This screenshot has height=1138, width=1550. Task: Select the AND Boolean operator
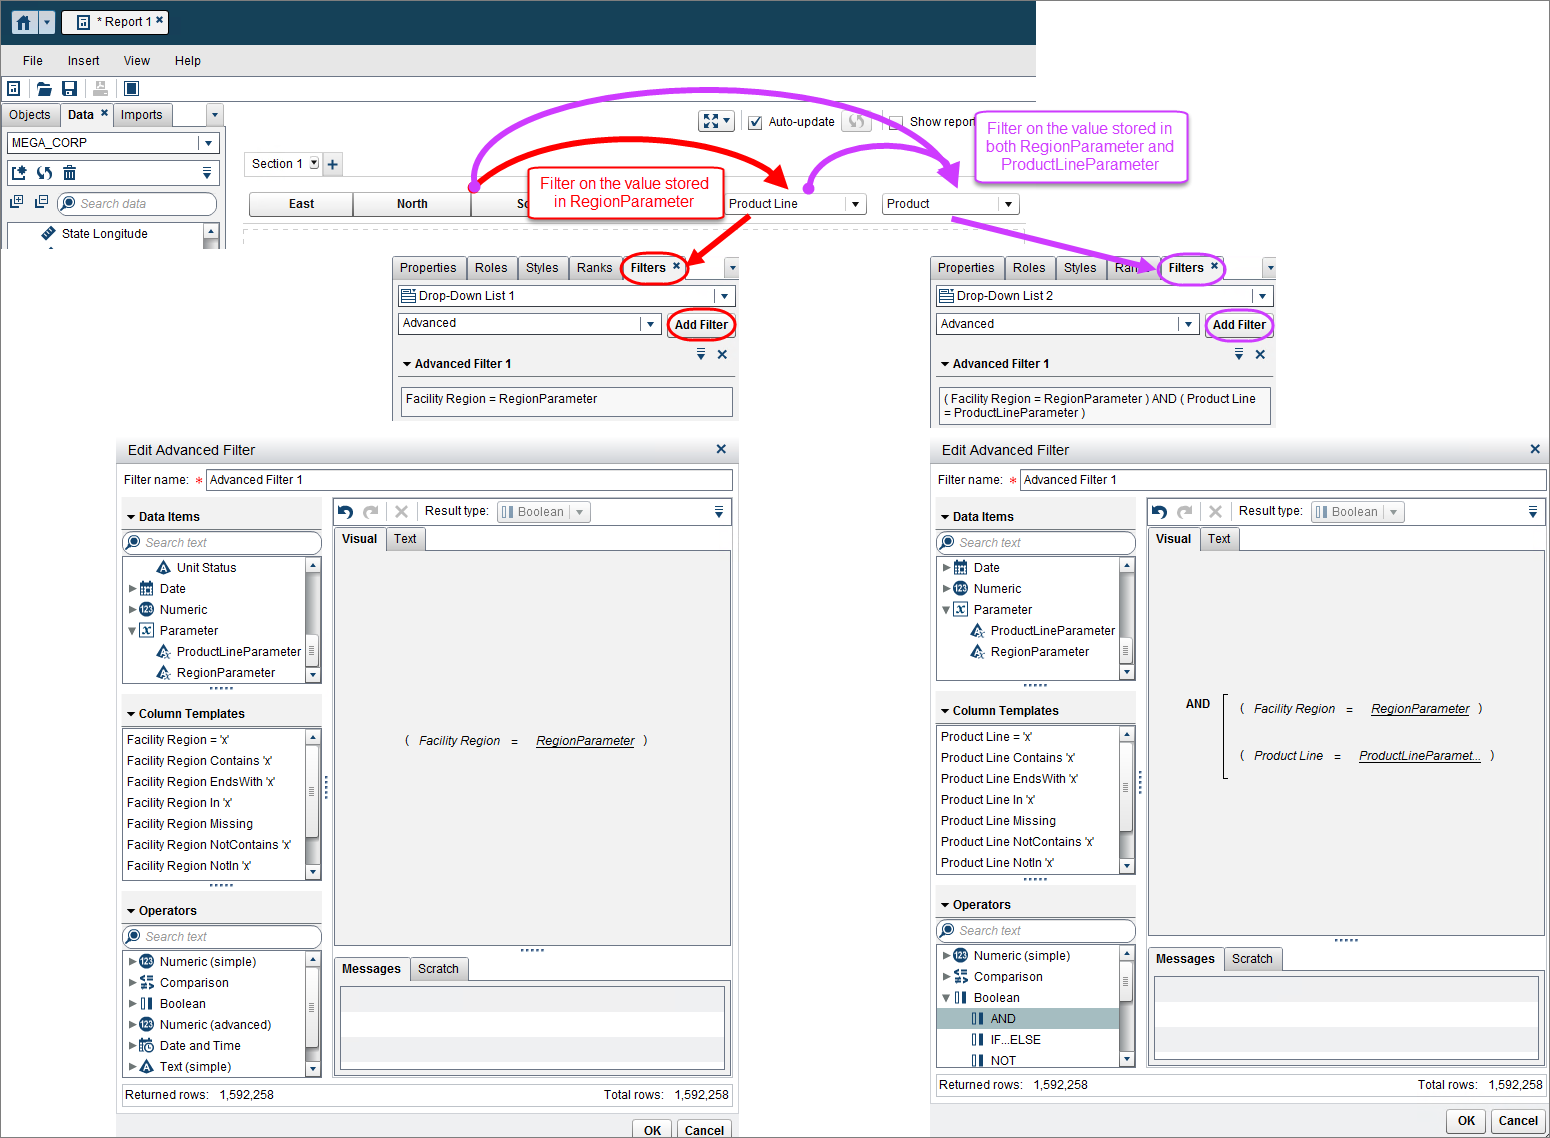coord(1003,1018)
